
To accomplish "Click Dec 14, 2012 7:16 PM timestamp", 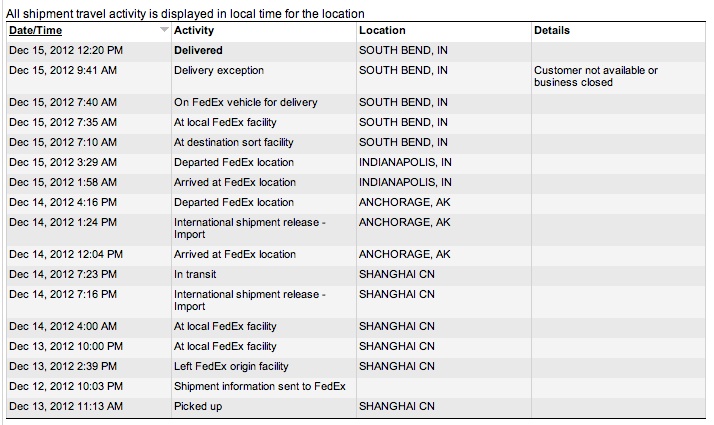I will click(63, 295).
